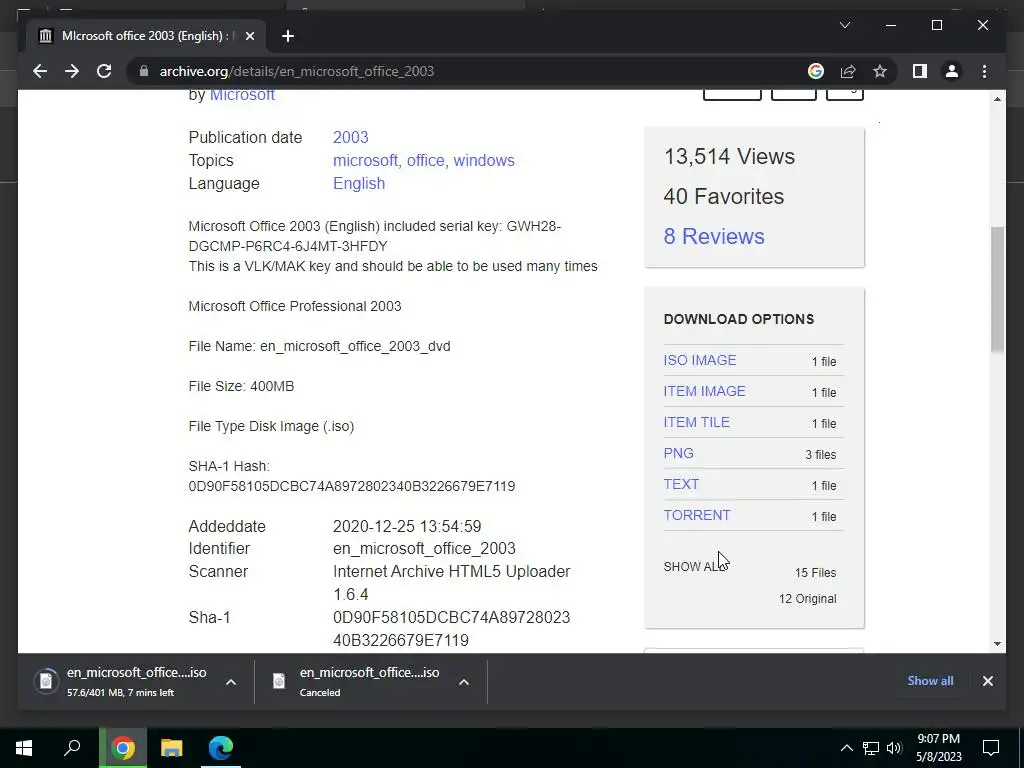The height and width of the screenshot is (768, 1024).
Task: Click the 15 Files count
Action: [x=815, y=573]
